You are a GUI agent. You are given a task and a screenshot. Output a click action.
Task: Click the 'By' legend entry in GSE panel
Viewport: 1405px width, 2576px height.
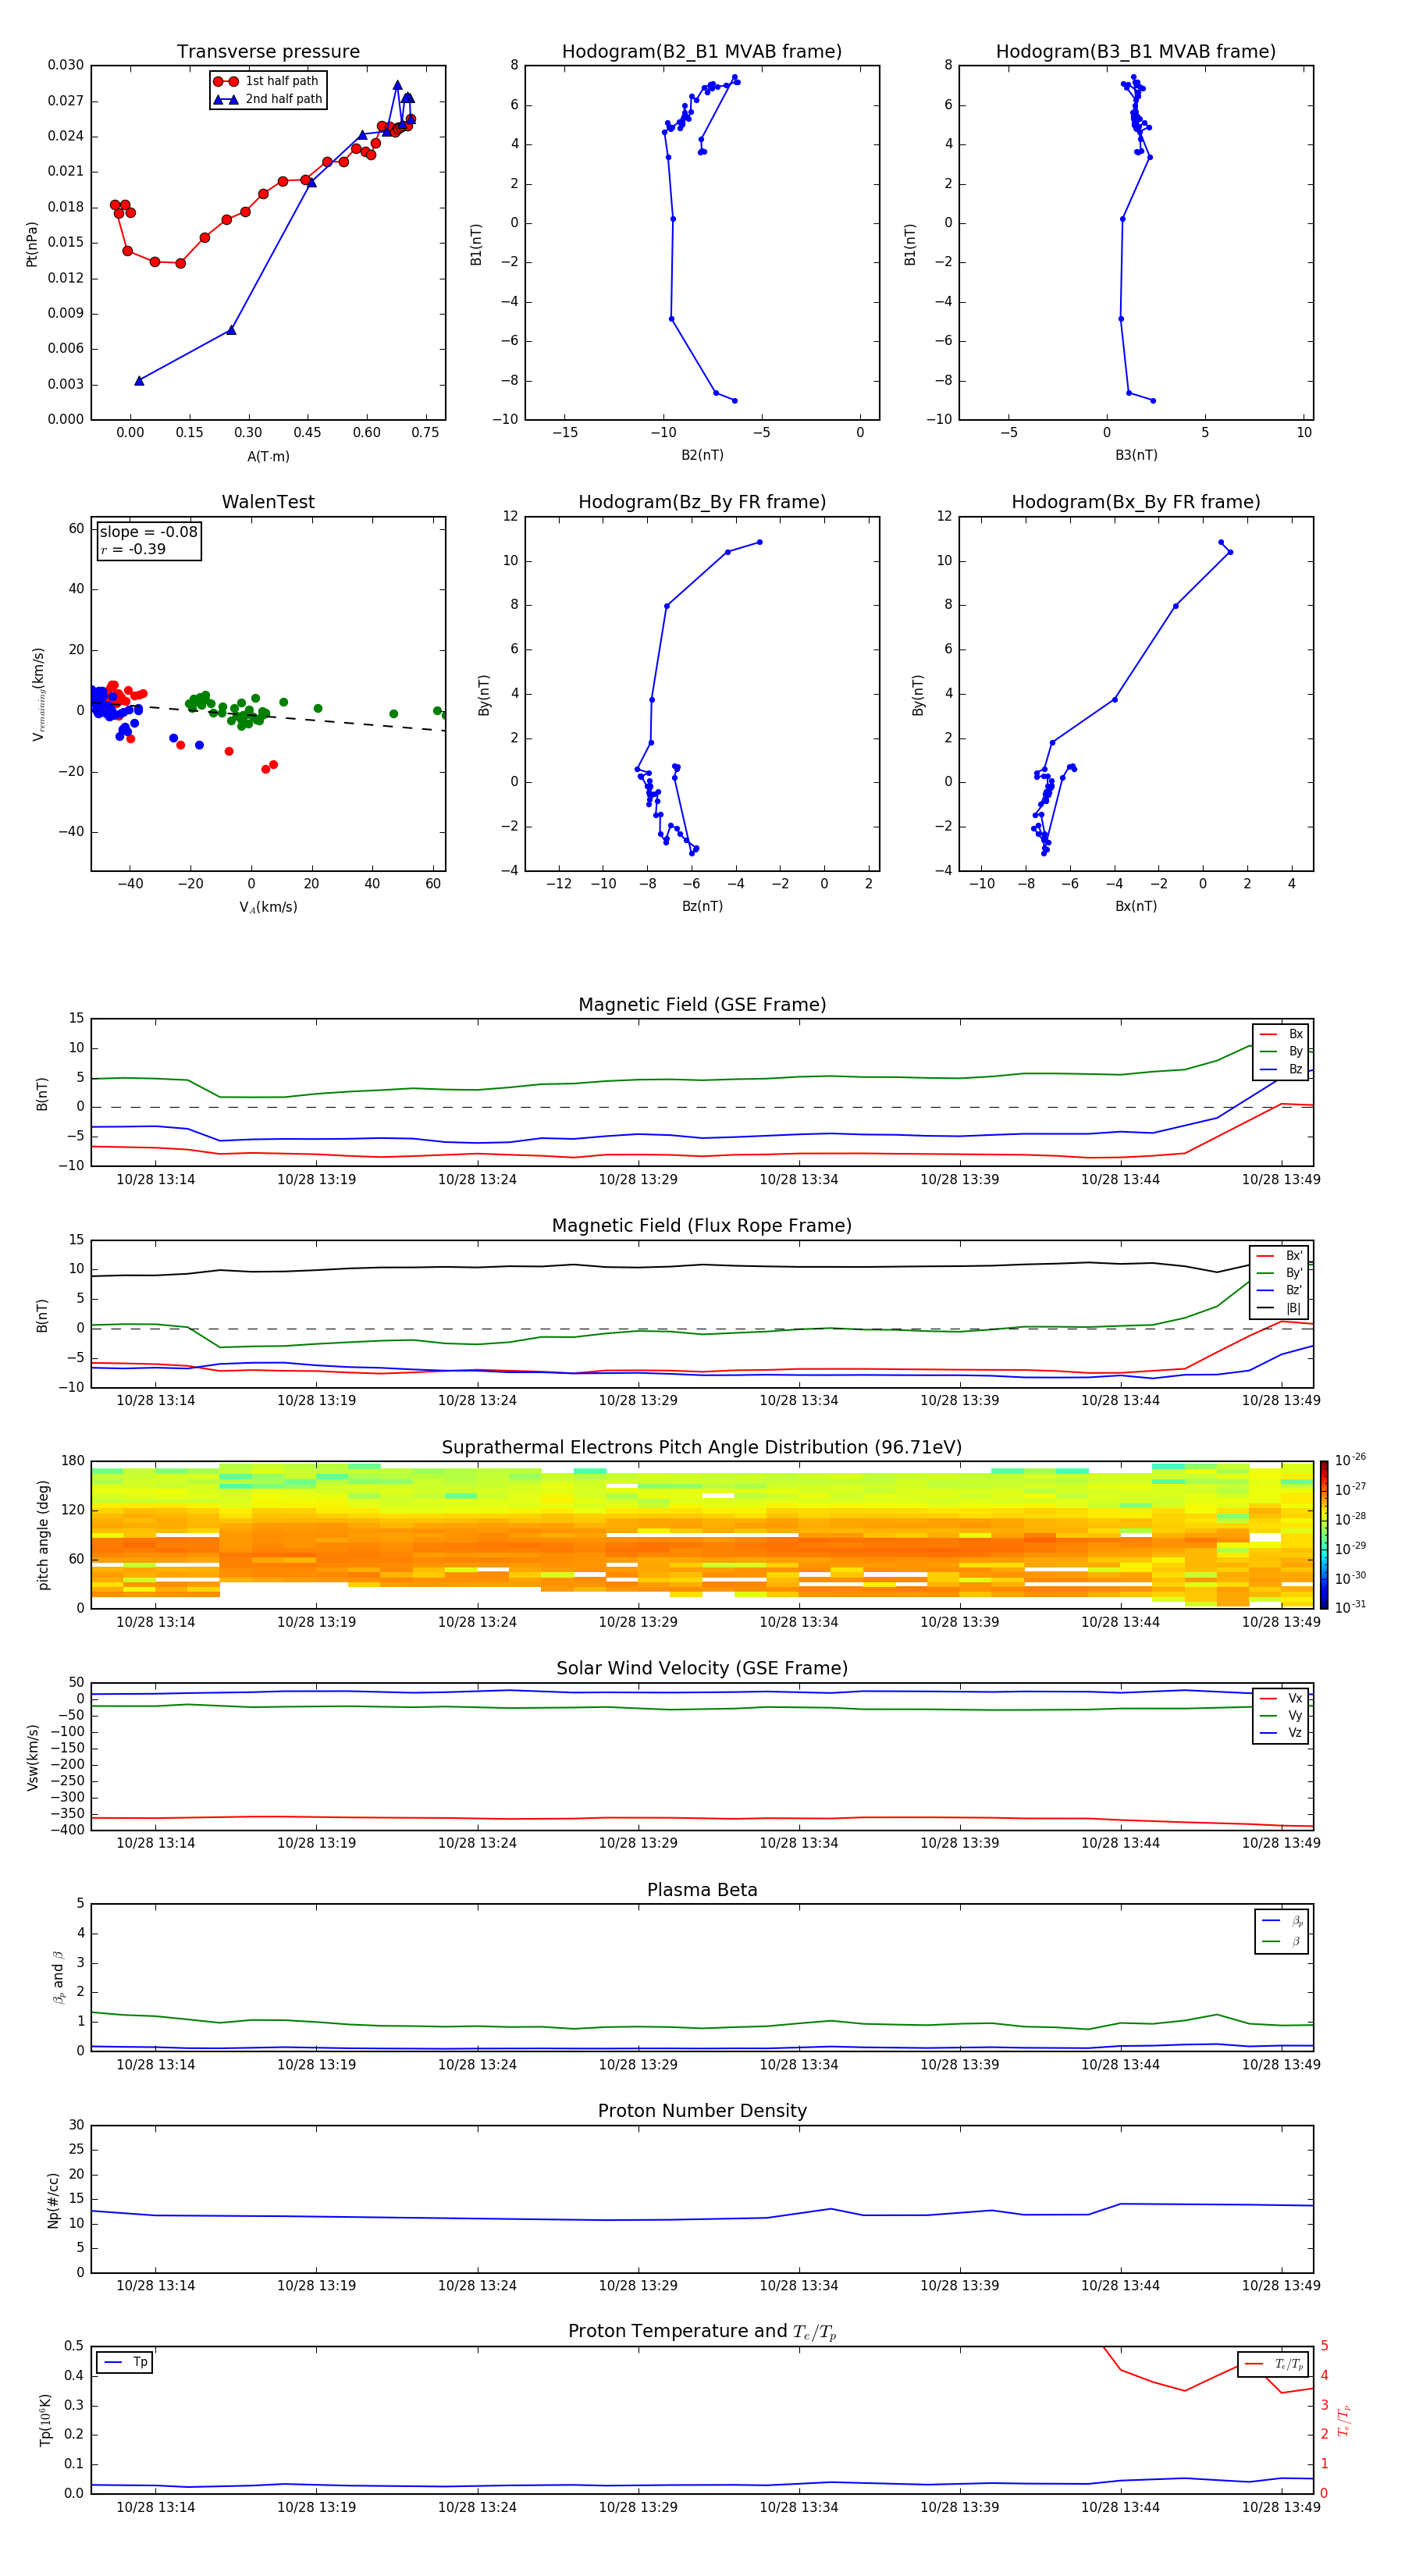coord(1282,1051)
